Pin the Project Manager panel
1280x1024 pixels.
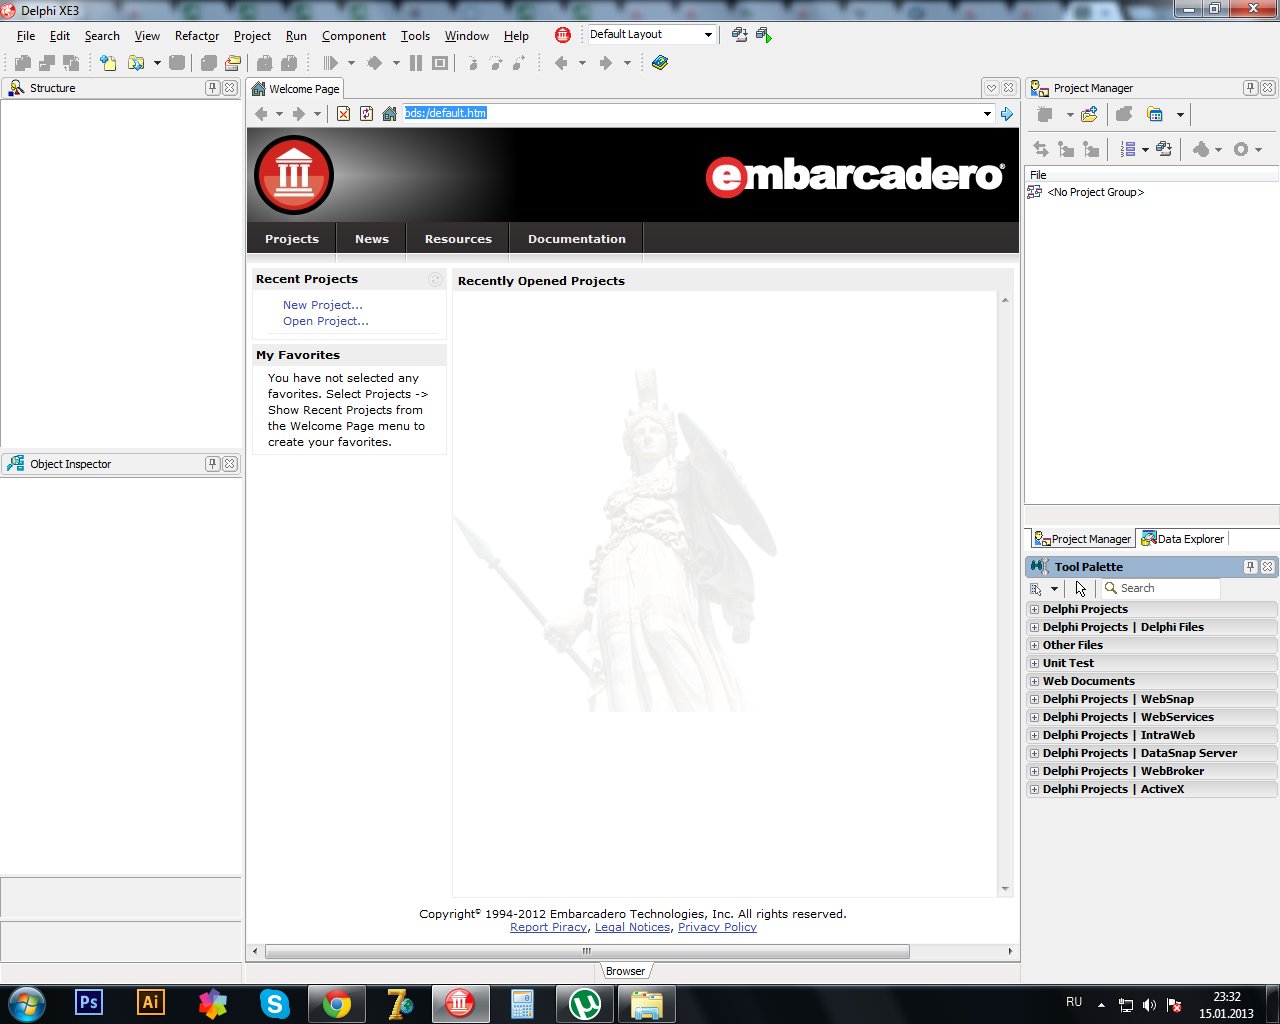[1251, 88]
